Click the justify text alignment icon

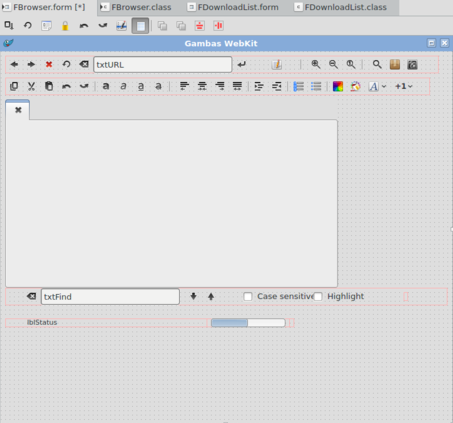(x=237, y=86)
